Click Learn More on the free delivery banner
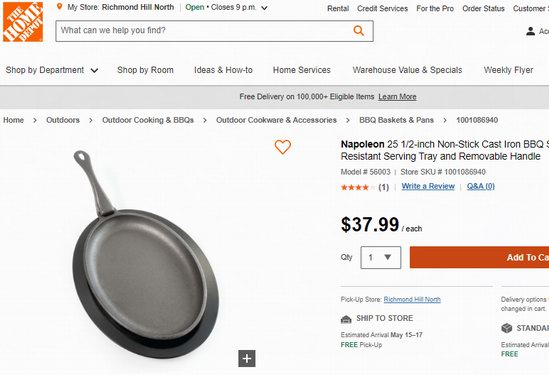This screenshot has width=549, height=375. point(397,97)
